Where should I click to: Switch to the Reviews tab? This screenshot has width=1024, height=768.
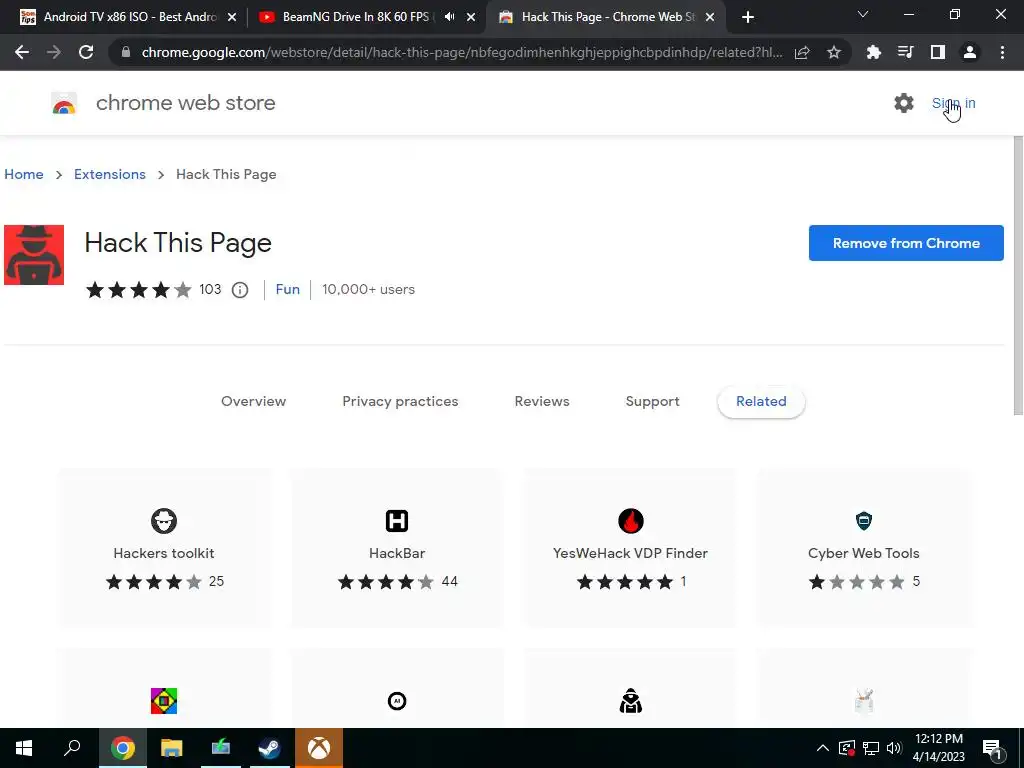[x=542, y=402]
